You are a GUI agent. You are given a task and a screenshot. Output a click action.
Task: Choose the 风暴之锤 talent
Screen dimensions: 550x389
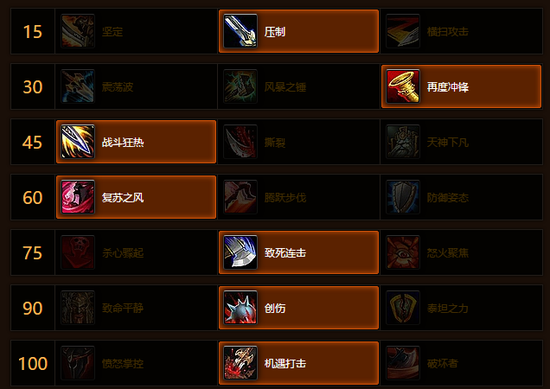point(299,86)
